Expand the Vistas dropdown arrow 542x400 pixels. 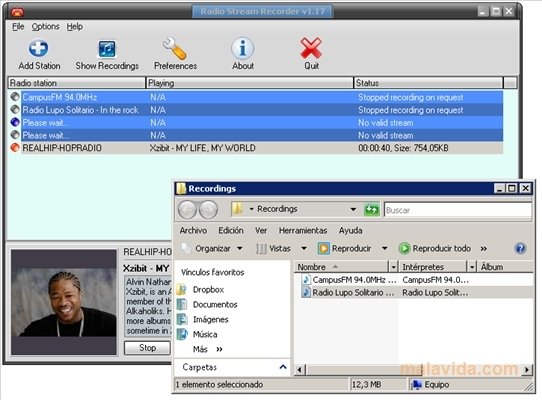304,248
